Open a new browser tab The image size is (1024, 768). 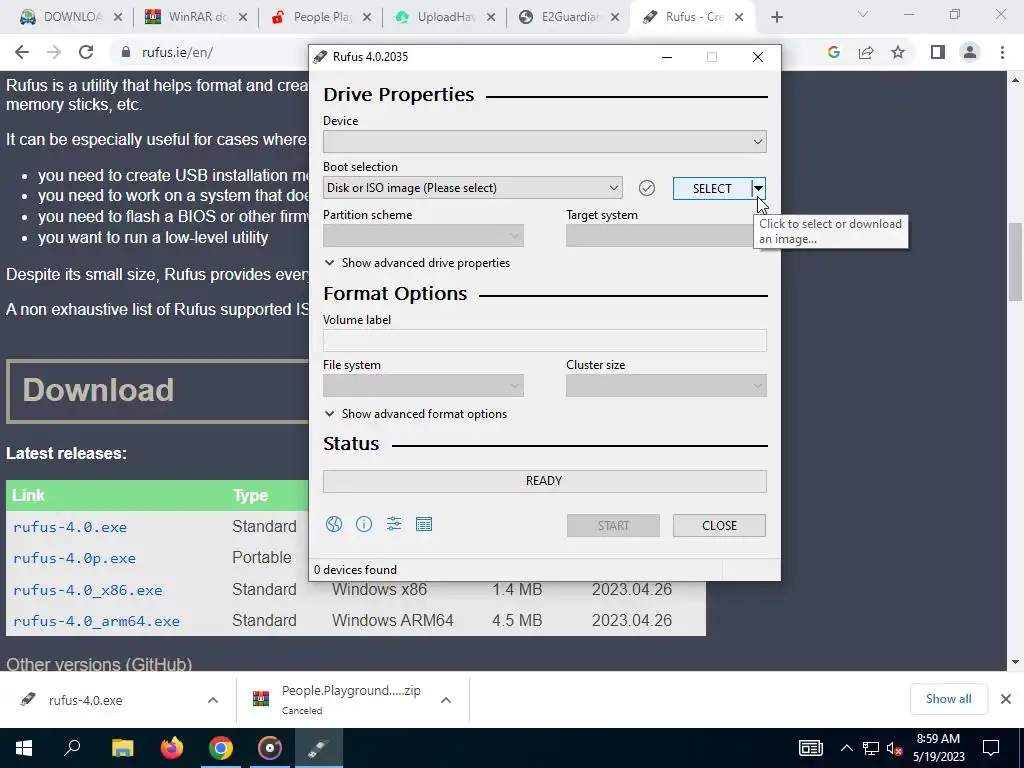tap(776, 17)
